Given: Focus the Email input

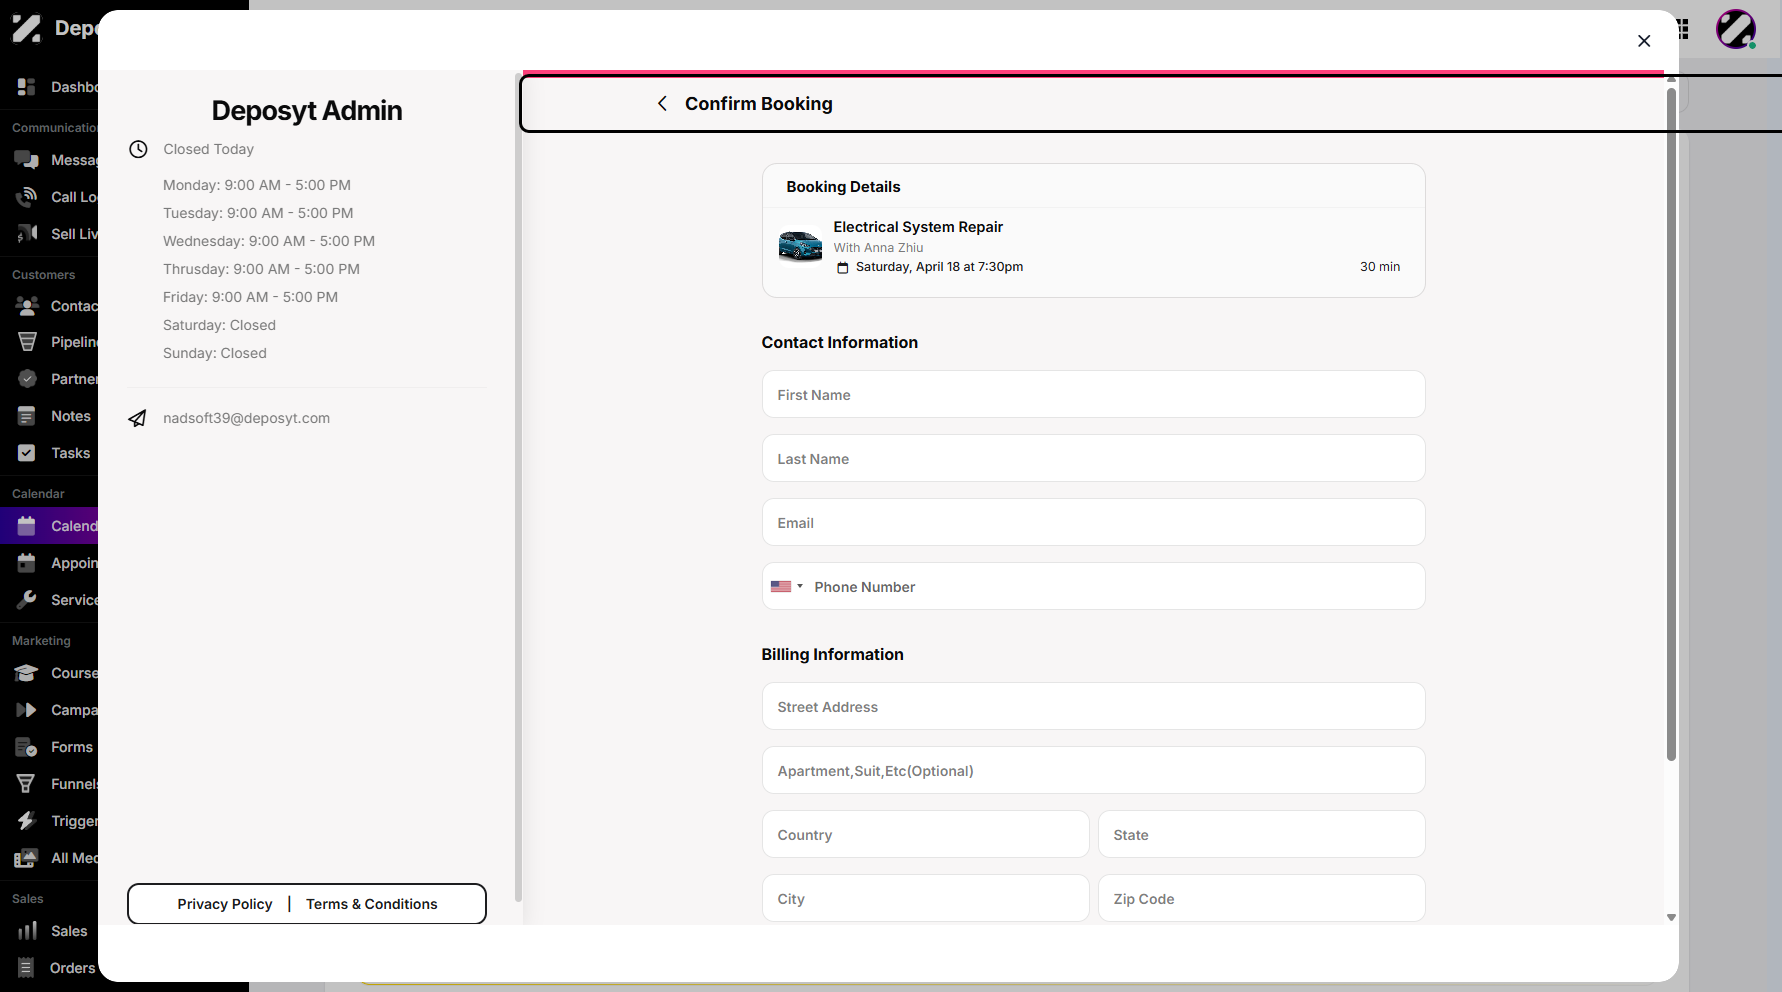Looking at the screenshot, I should tap(1093, 523).
